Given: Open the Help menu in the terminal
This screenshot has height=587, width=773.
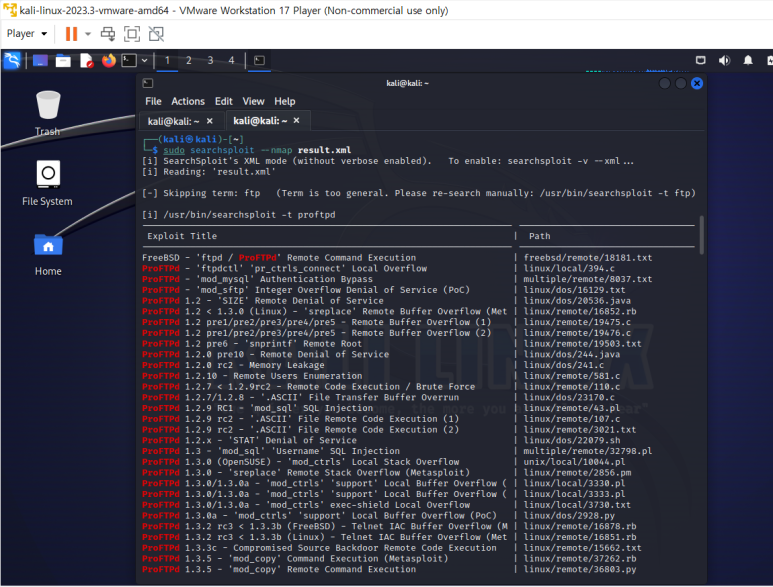Looking at the screenshot, I should (285, 101).
